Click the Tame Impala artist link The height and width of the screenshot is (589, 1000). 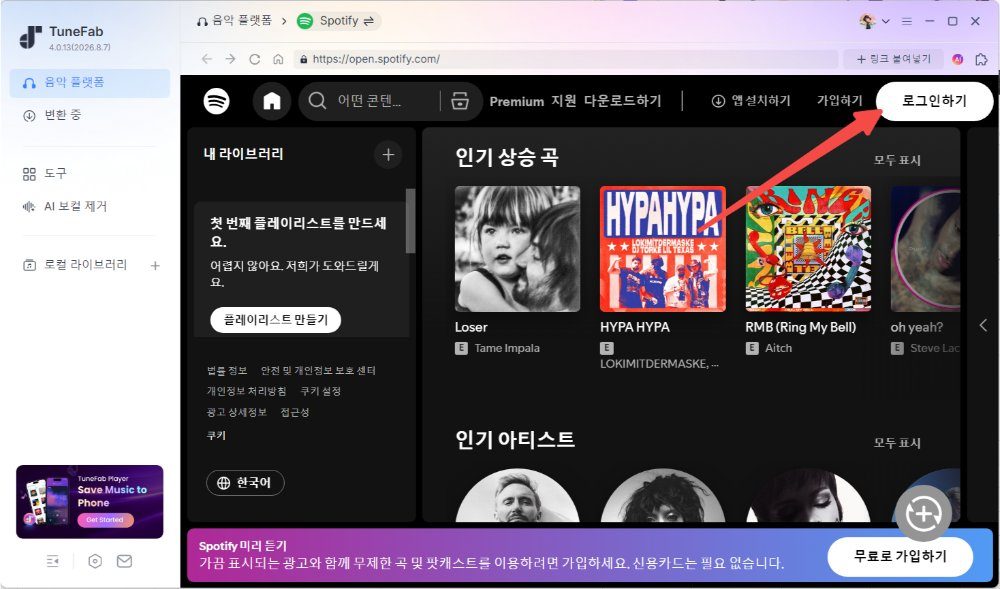(507, 348)
